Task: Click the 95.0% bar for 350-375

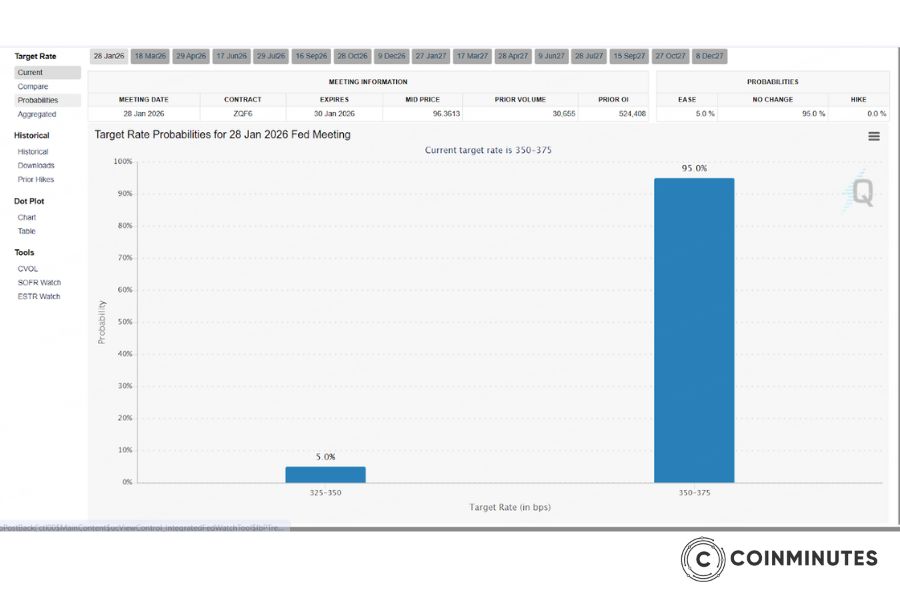Action: 694,330
